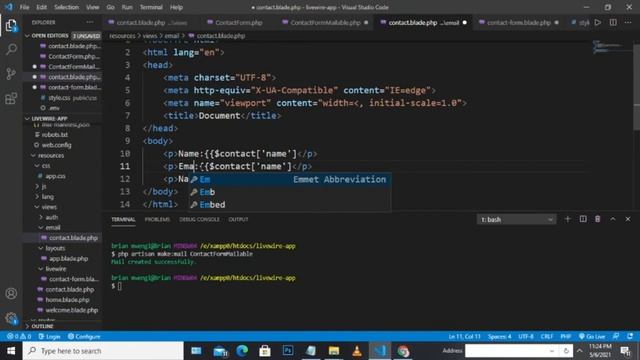
Task: Switch to the Problems panel tab
Action: (157, 219)
